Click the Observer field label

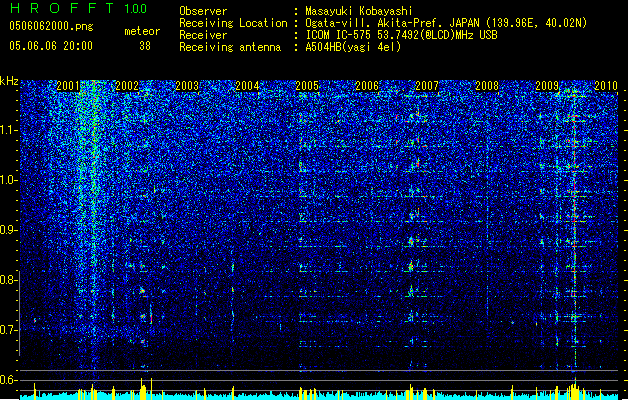[203, 11]
